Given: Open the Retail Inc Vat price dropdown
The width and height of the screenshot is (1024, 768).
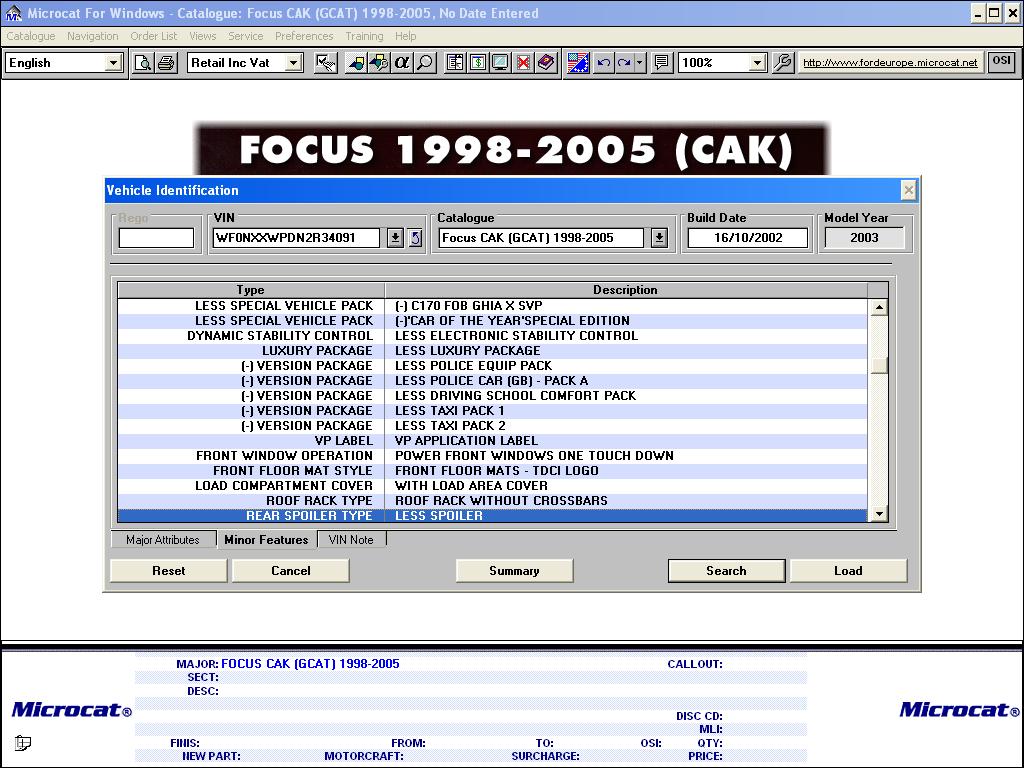Looking at the screenshot, I should pyautogui.click(x=293, y=63).
